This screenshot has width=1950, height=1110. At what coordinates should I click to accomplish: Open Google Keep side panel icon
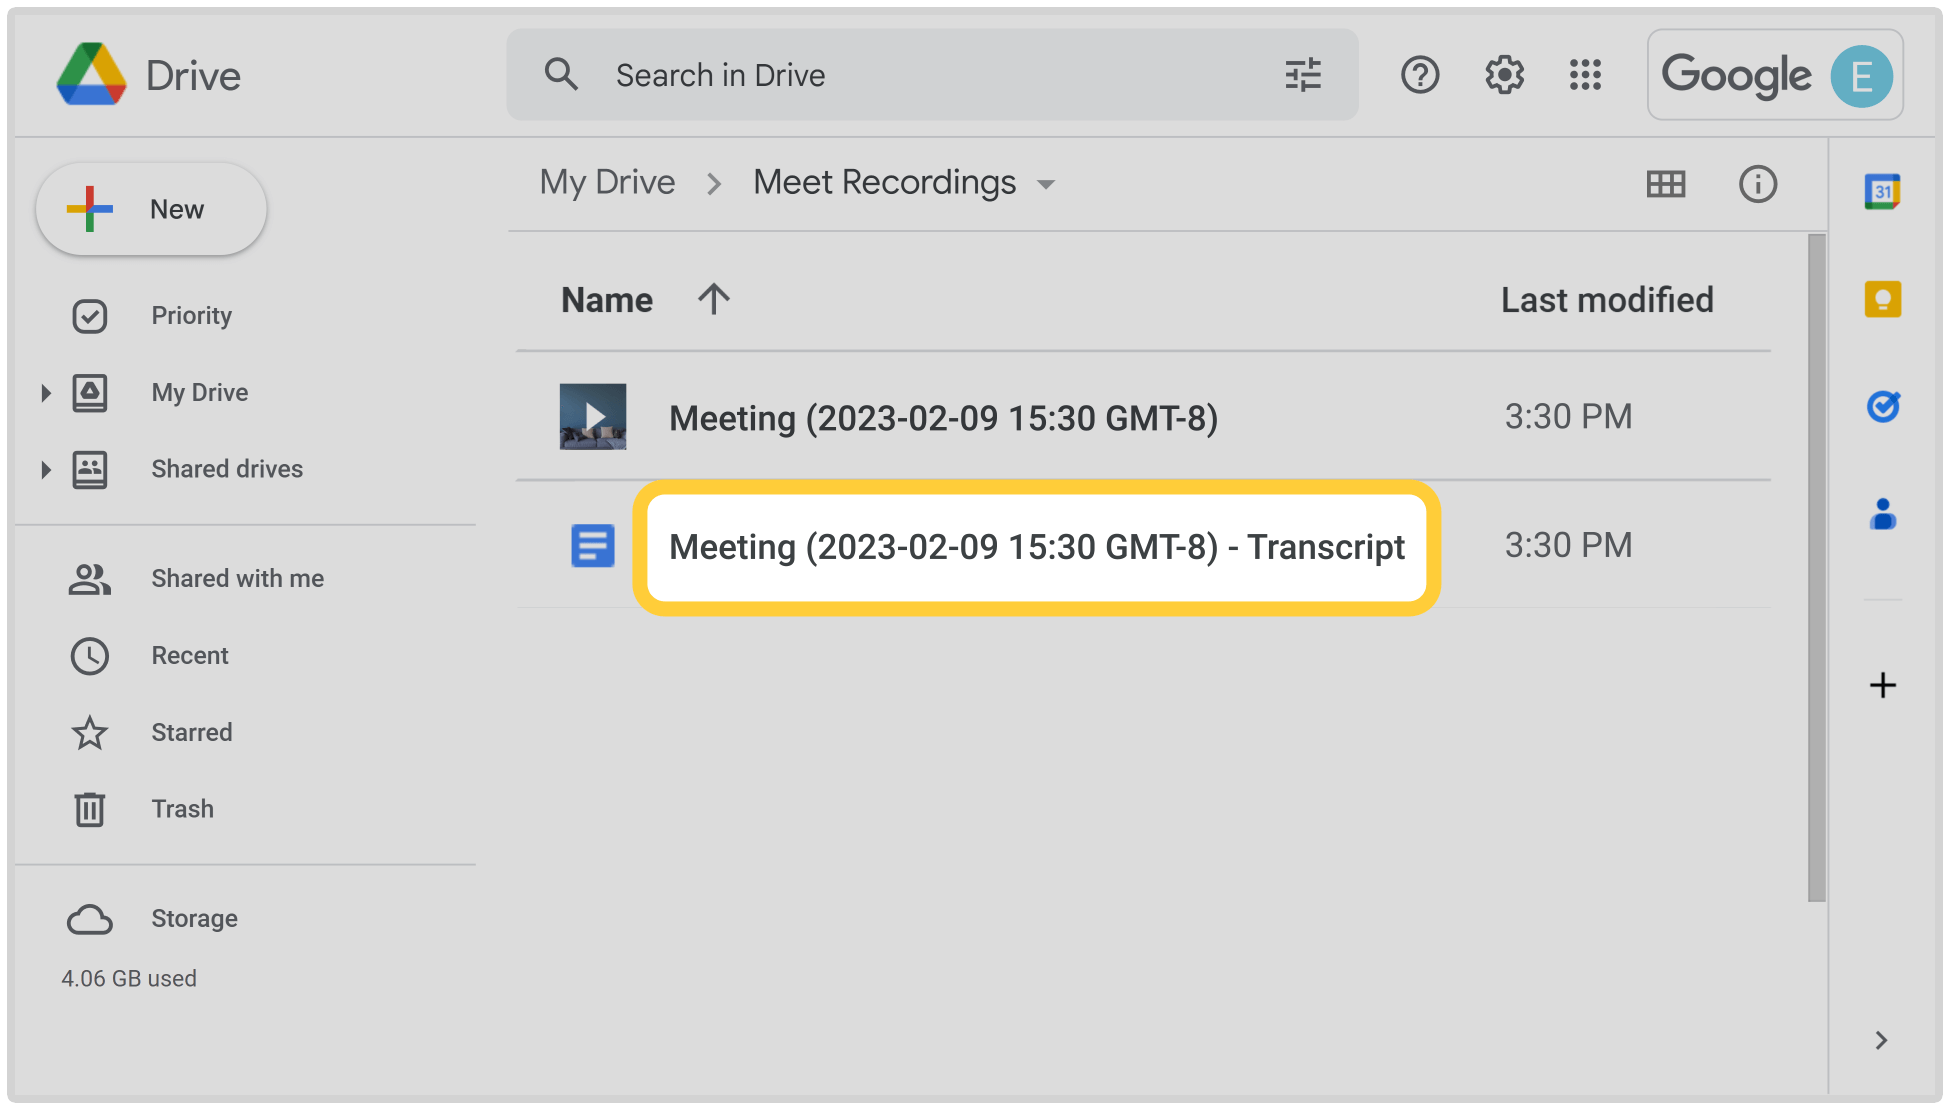pyautogui.click(x=1882, y=299)
